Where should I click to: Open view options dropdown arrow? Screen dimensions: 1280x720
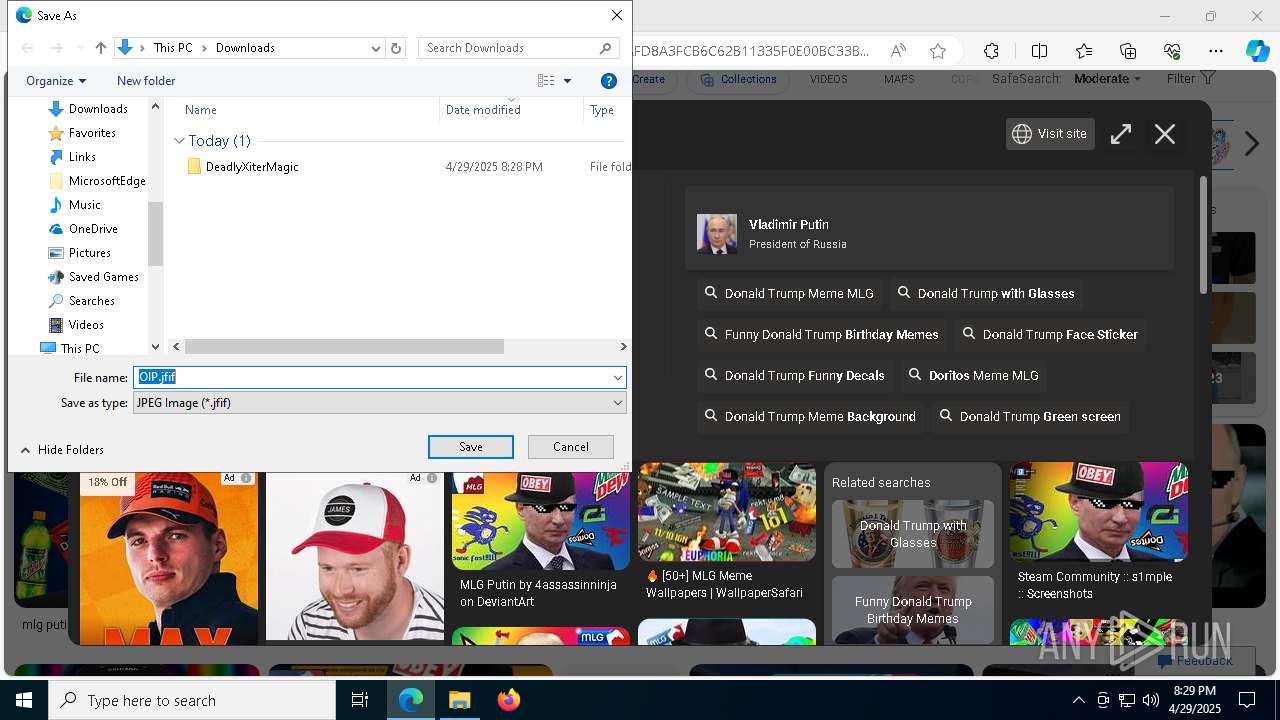point(568,81)
